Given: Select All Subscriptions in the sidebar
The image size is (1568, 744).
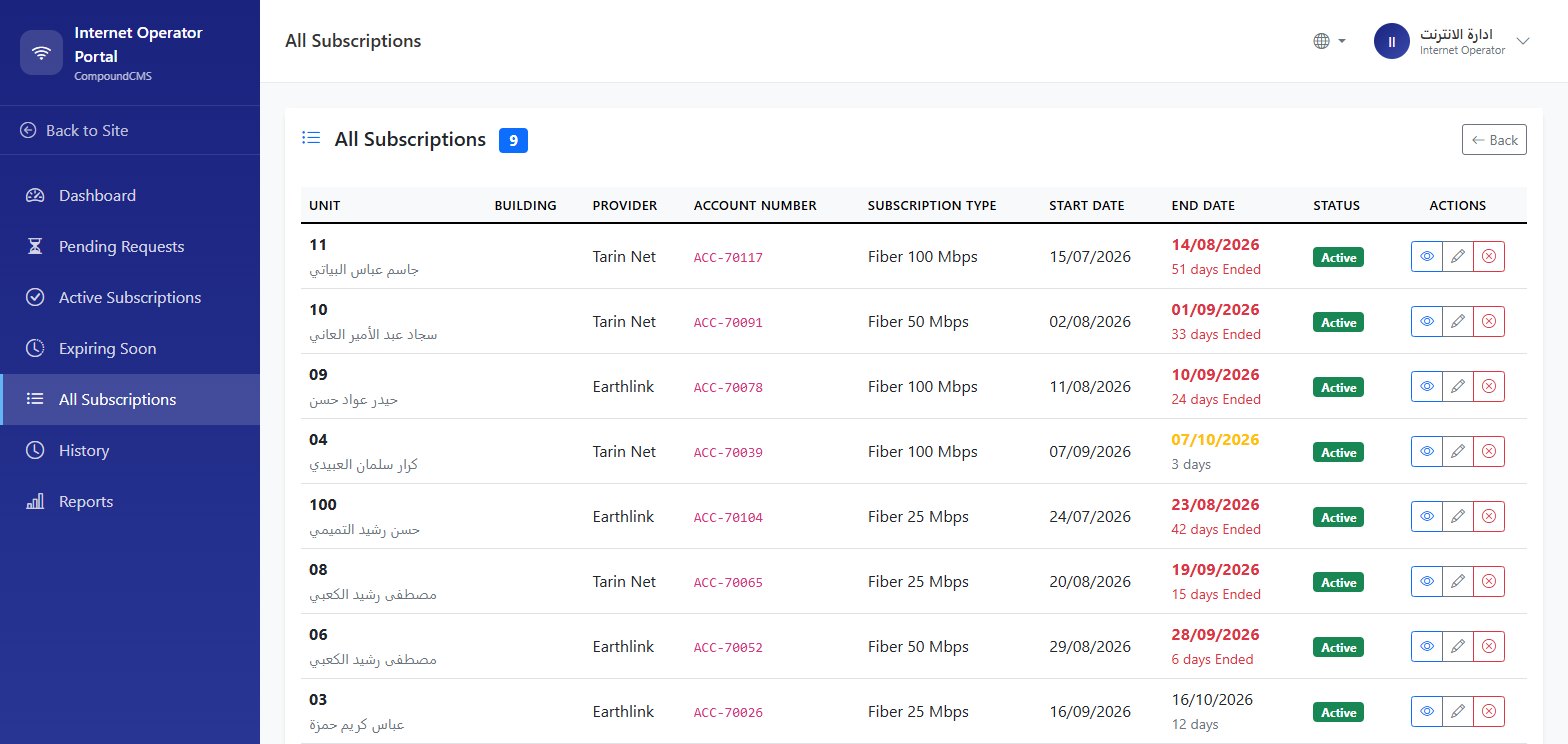Looking at the screenshot, I should [130, 400].
